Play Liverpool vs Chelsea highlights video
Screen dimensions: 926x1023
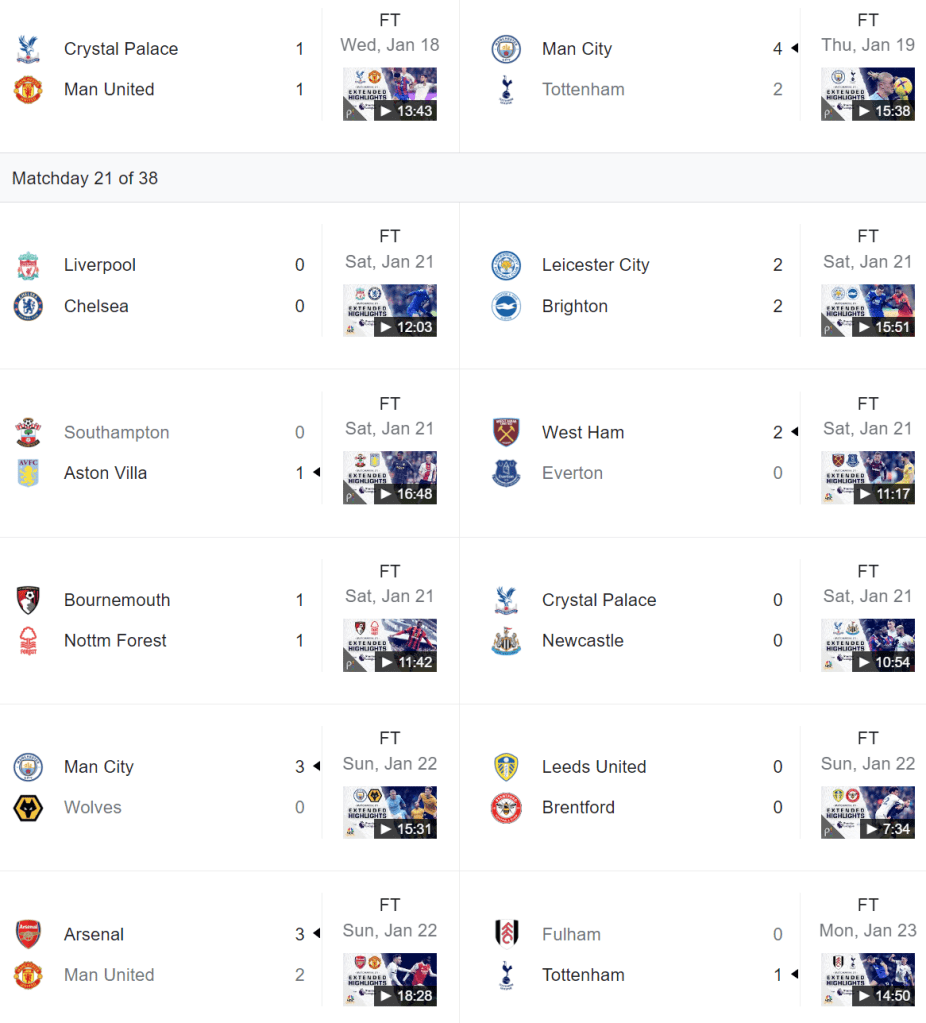(x=390, y=311)
